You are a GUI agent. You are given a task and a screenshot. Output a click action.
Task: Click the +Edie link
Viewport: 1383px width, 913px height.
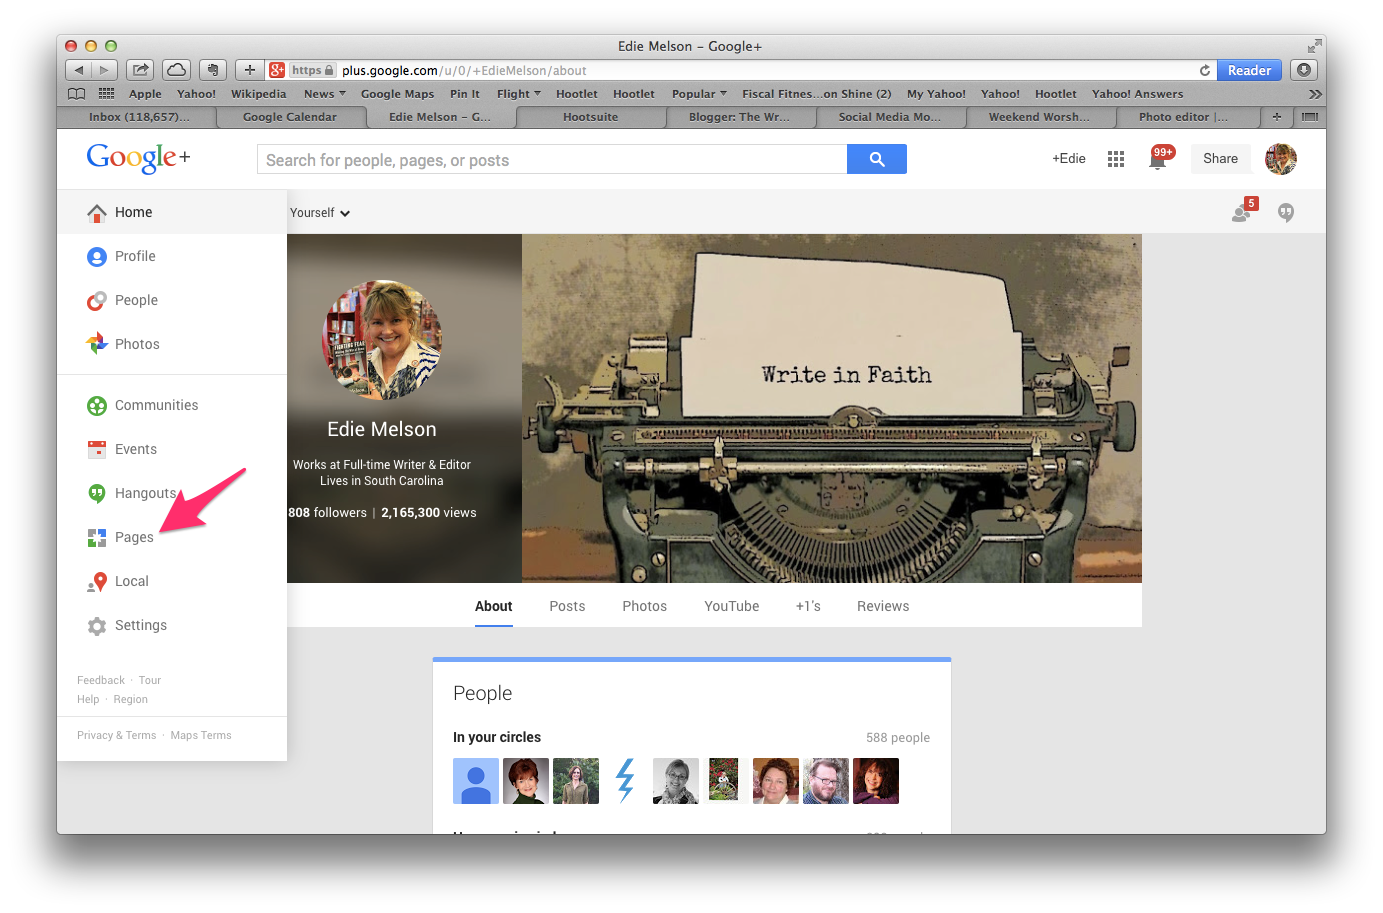pos(1068,159)
